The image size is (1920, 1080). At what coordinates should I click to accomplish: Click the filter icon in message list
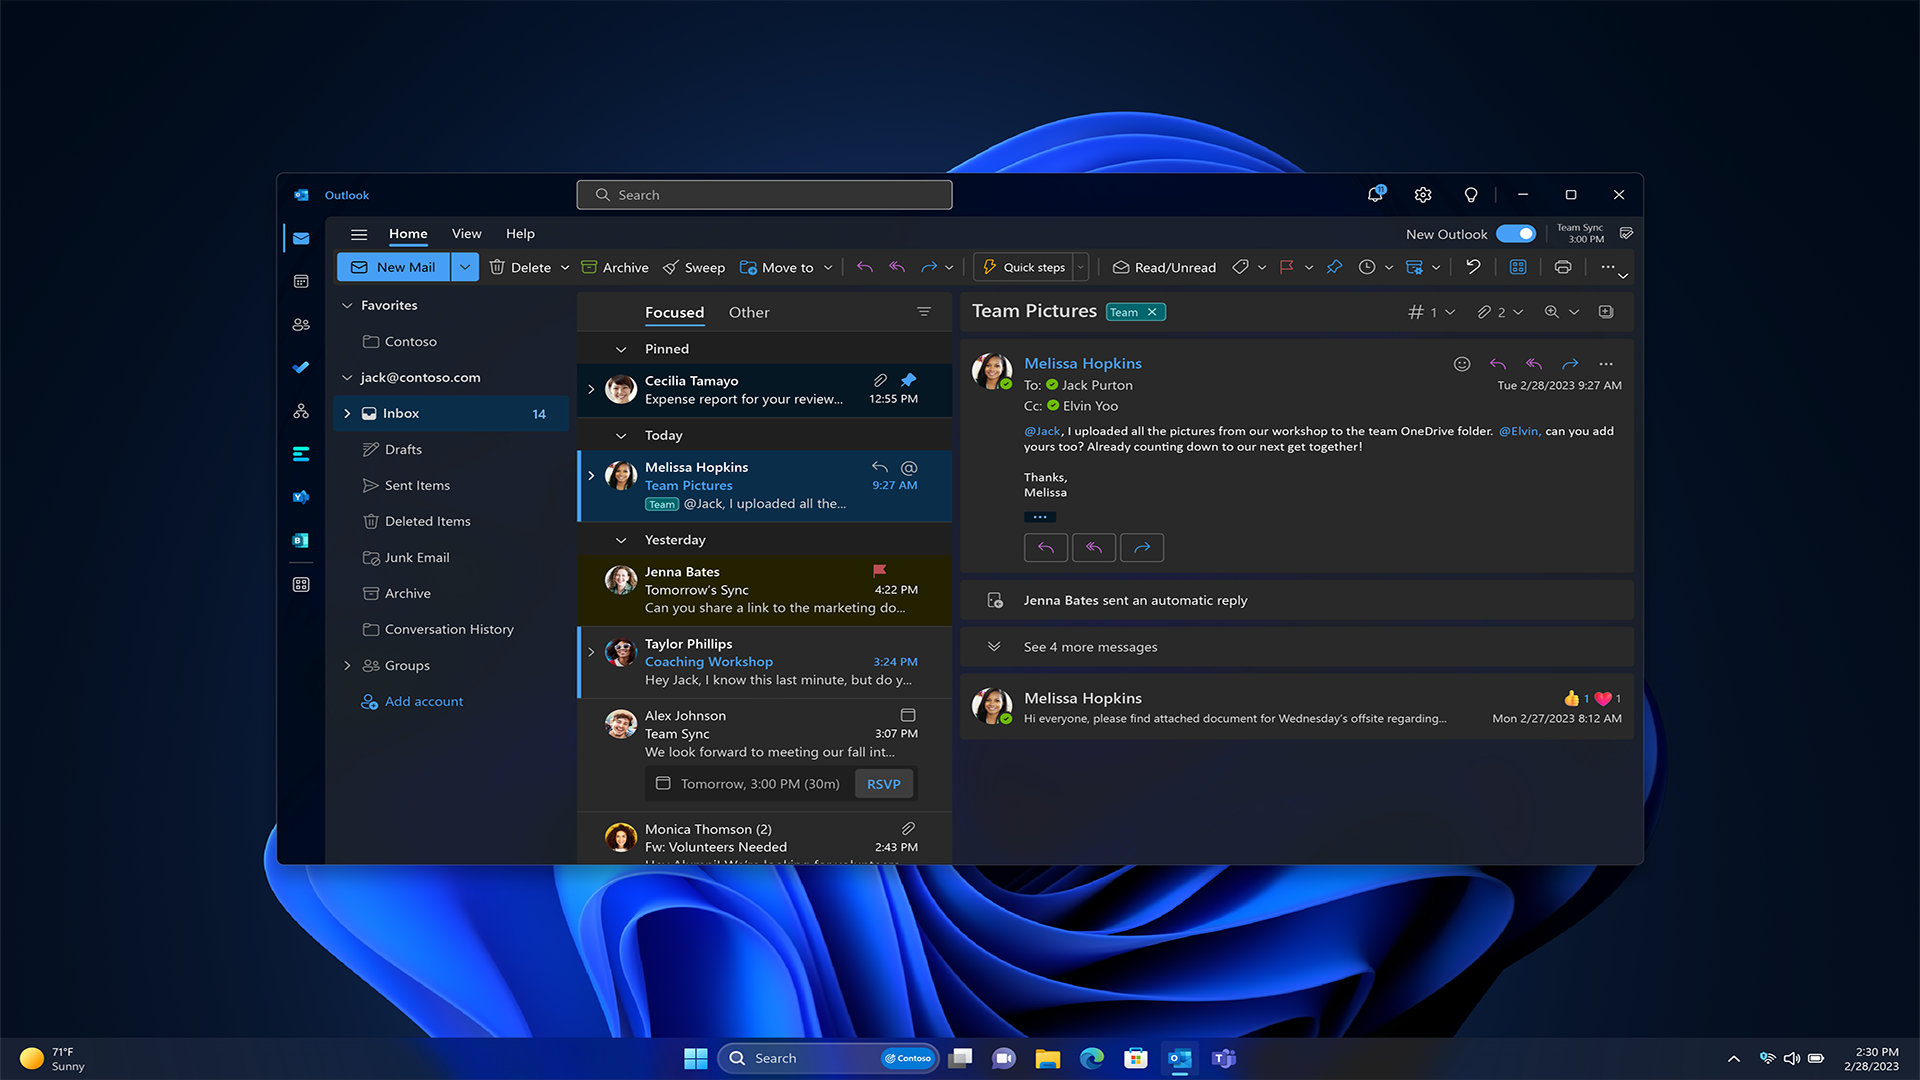tap(924, 312)
